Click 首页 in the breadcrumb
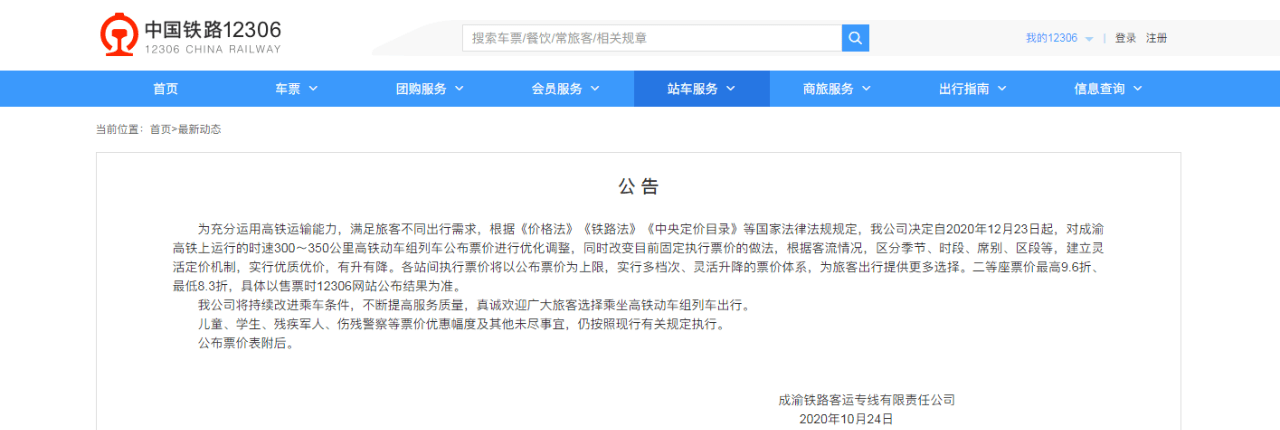1280x430 pixels. pos(160,129)
